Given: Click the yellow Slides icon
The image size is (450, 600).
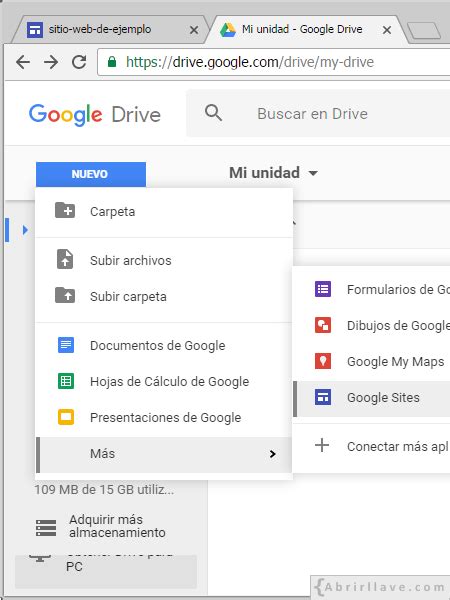Looking at the screenshot, I should [66, 417].
